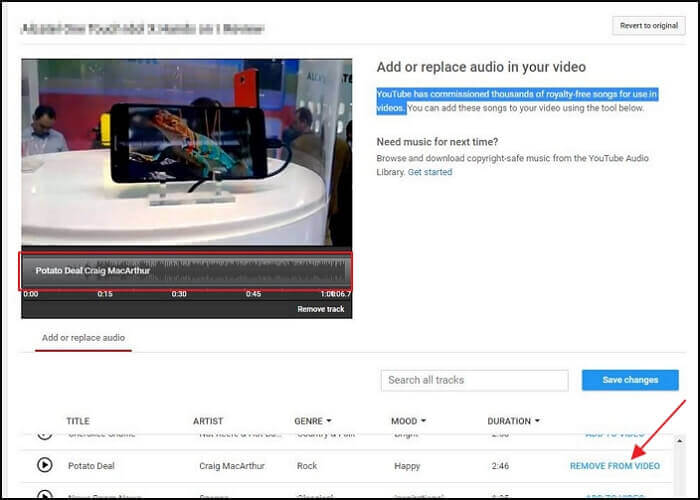Click the Save changes button

tap(630, 380)
